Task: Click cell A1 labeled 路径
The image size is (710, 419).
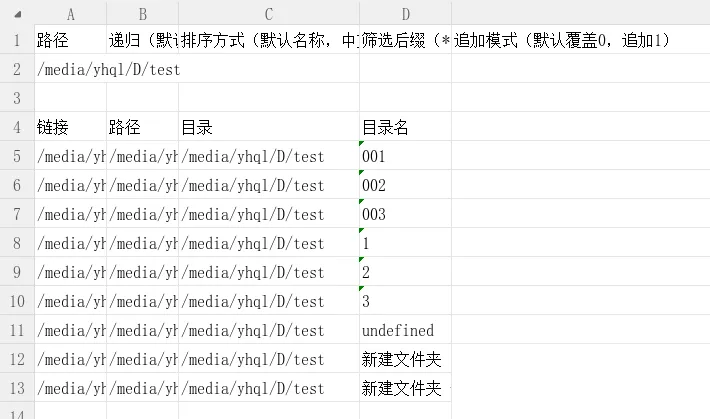Action: pyautogui.click(x=71, y=40)
